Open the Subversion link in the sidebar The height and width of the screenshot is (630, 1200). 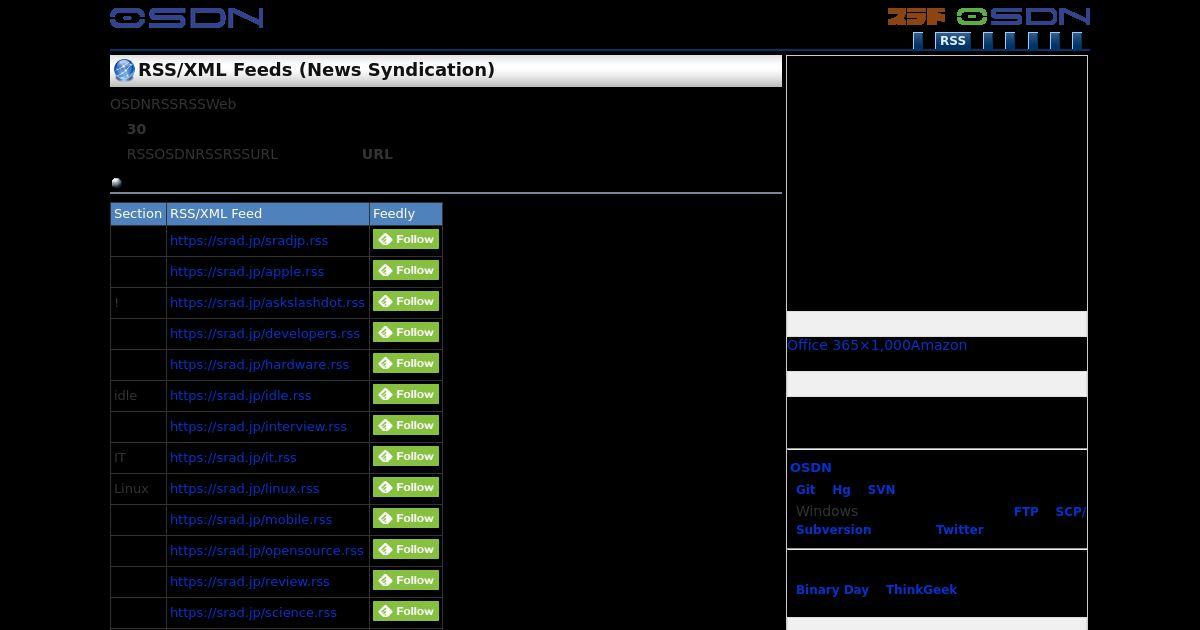[x=833, y=529]
